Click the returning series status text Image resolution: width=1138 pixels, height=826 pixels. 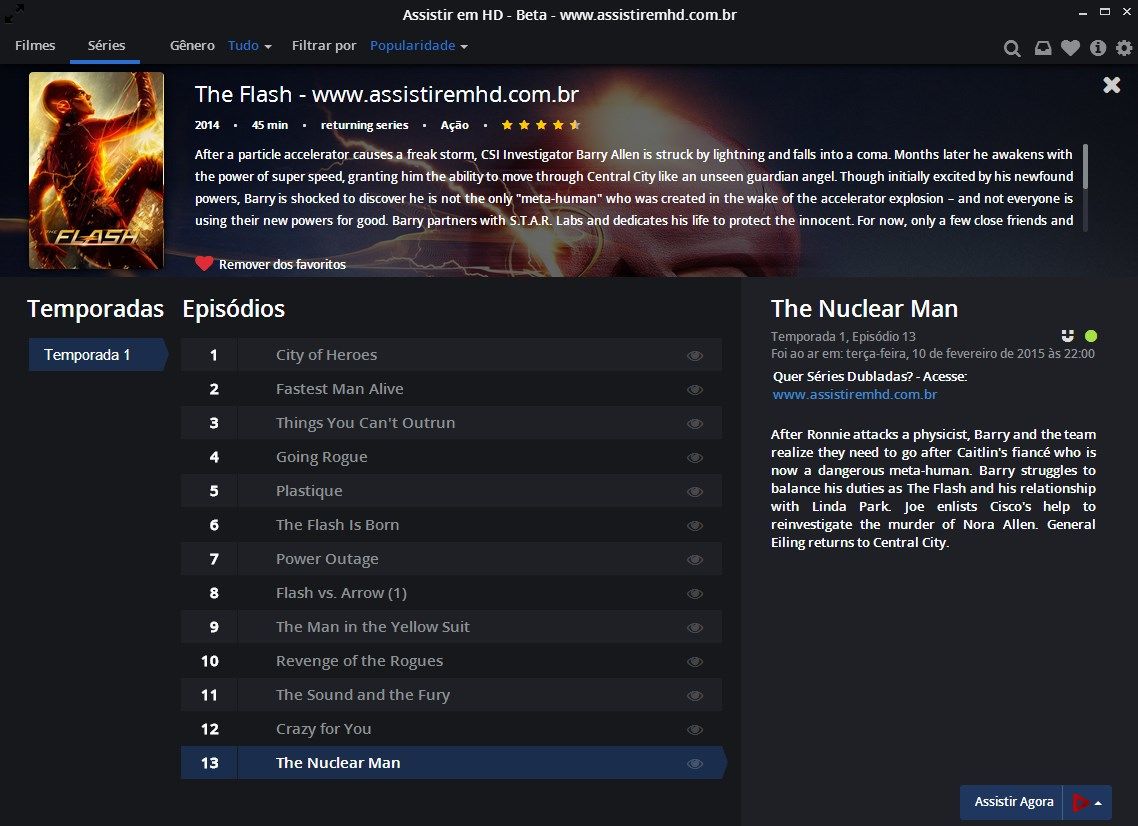tap(364, 125)
